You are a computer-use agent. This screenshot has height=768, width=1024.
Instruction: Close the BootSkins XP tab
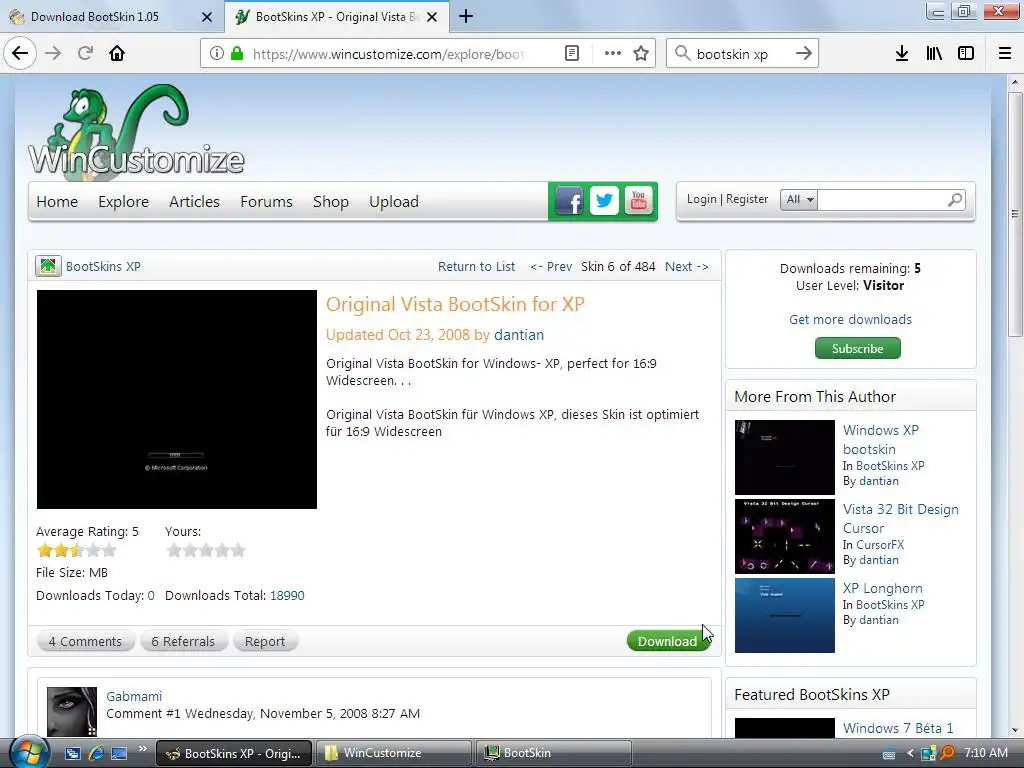pyautogui.click(x=432, y=17)
